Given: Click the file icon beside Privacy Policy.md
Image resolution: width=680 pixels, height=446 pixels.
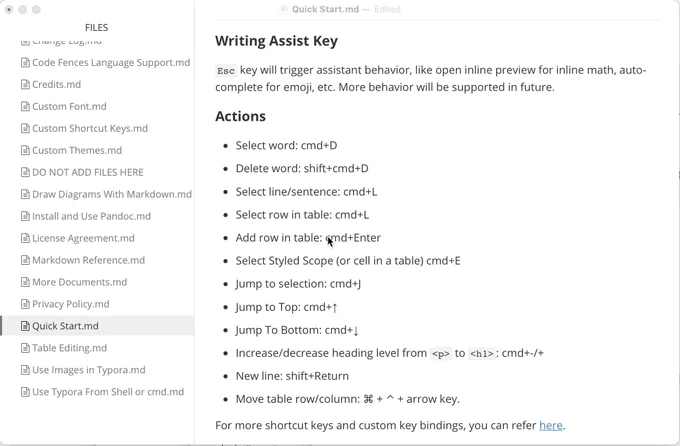Looking at the screenshot, I should [26, 304].
